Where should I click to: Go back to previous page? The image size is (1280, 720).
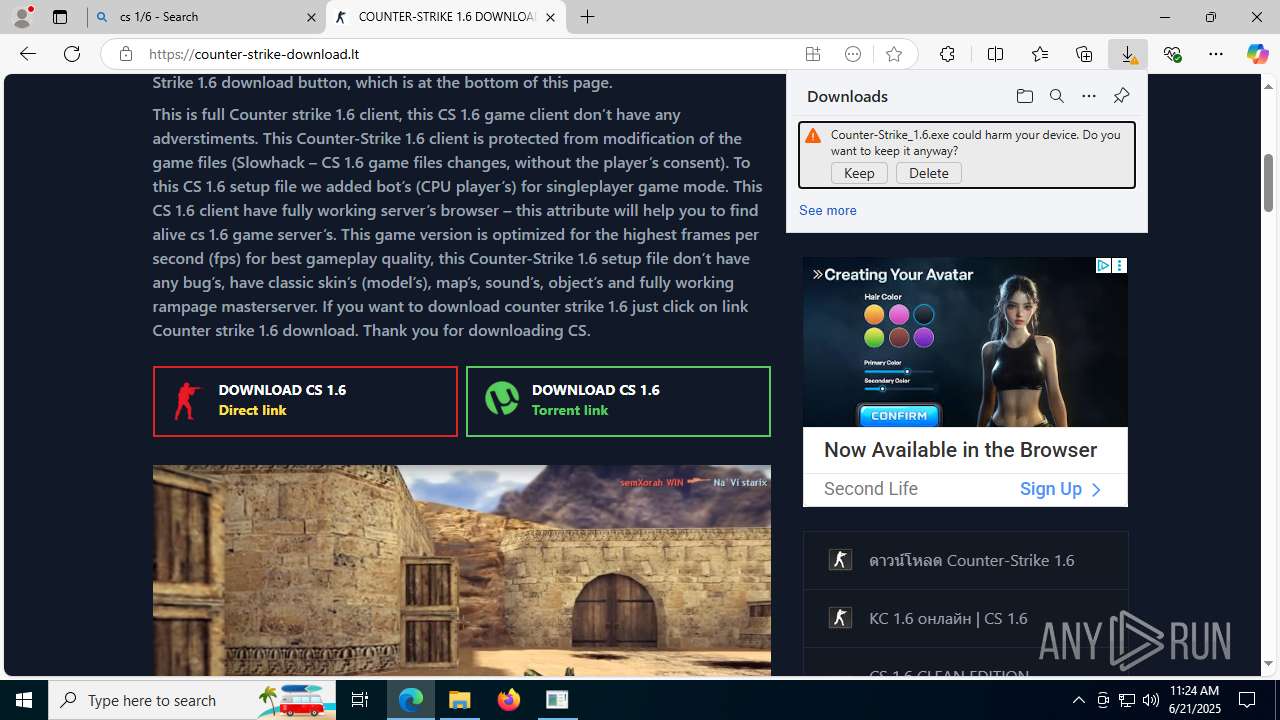[x=28, y=54]
